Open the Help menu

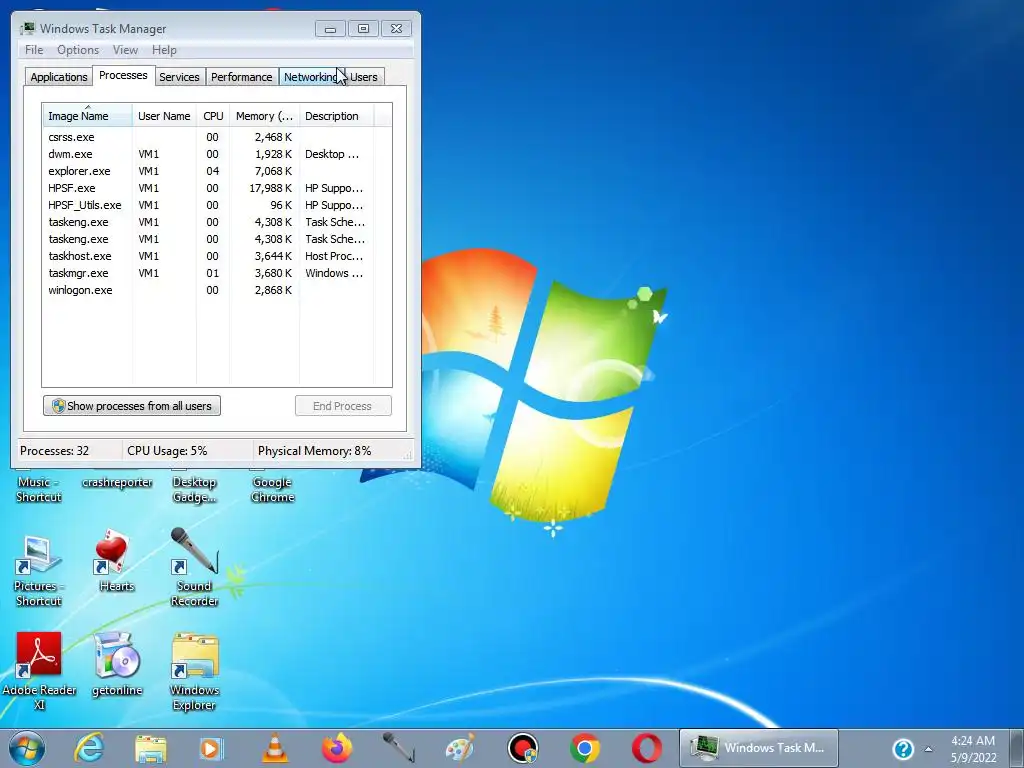(164, 50)
